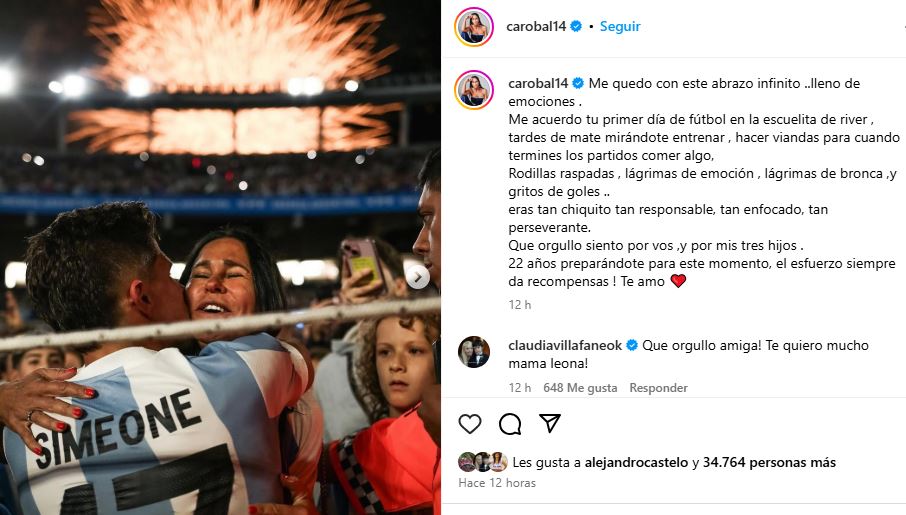This screenshot has height=515, width=906.
Task: Open comments via speech bubble icon
Action: (510, 424)
